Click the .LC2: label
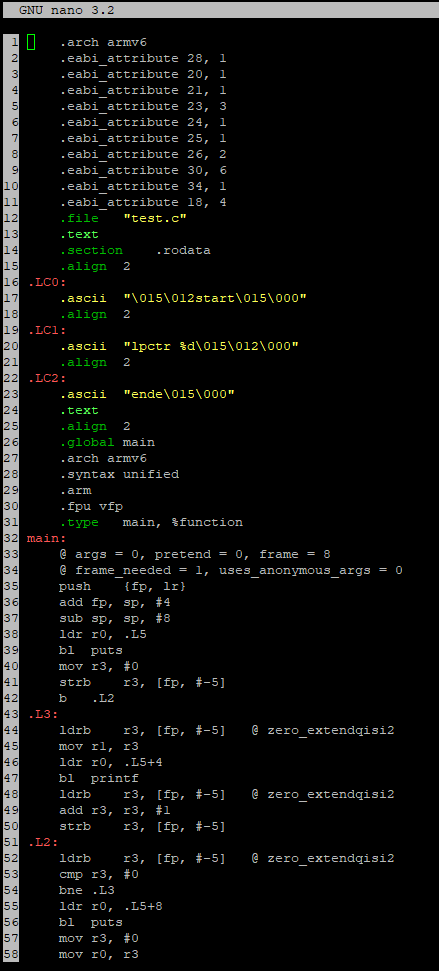 click(48, 378)
